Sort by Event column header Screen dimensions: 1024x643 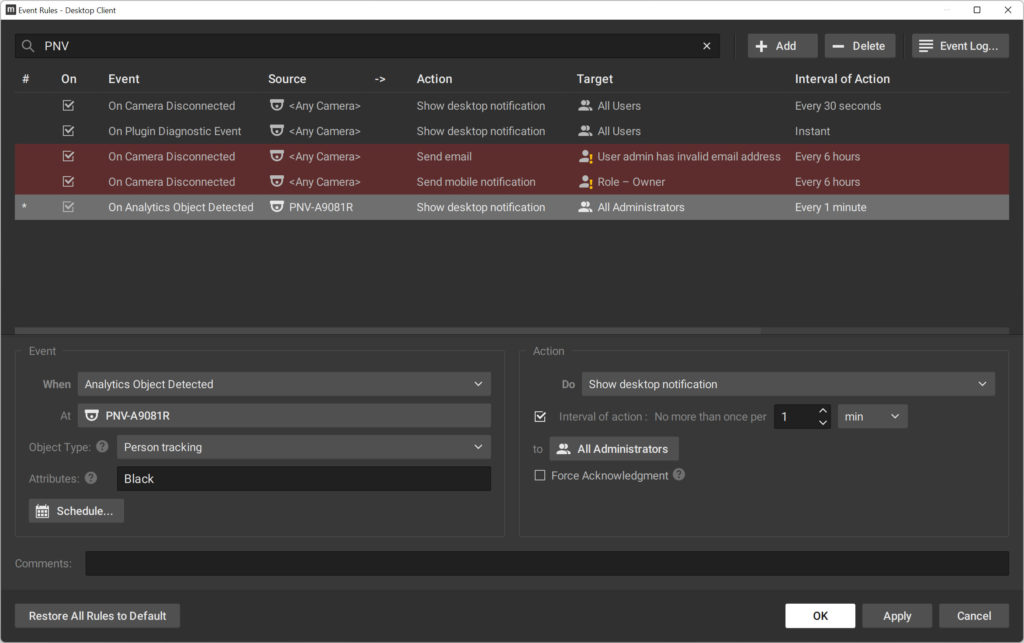(x=123, y=79)
